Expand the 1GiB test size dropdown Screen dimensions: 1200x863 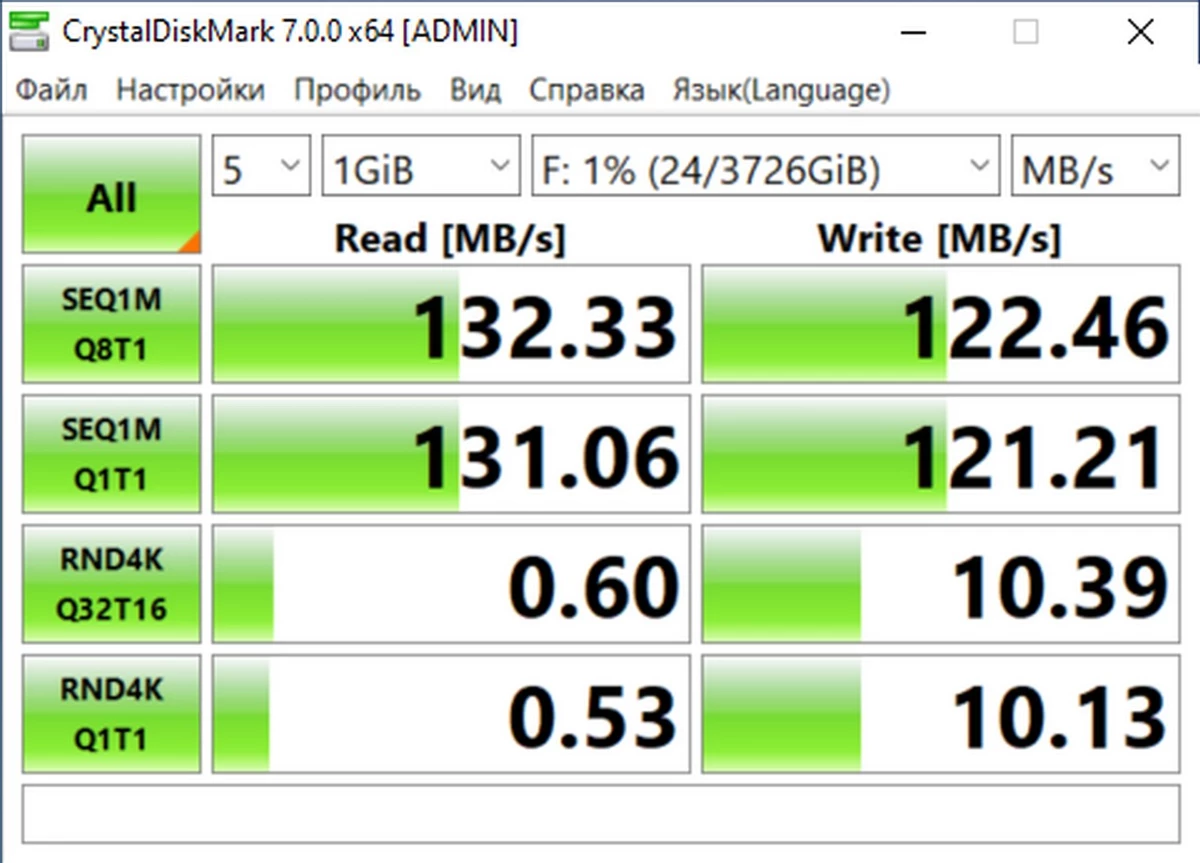click(421, 166)
